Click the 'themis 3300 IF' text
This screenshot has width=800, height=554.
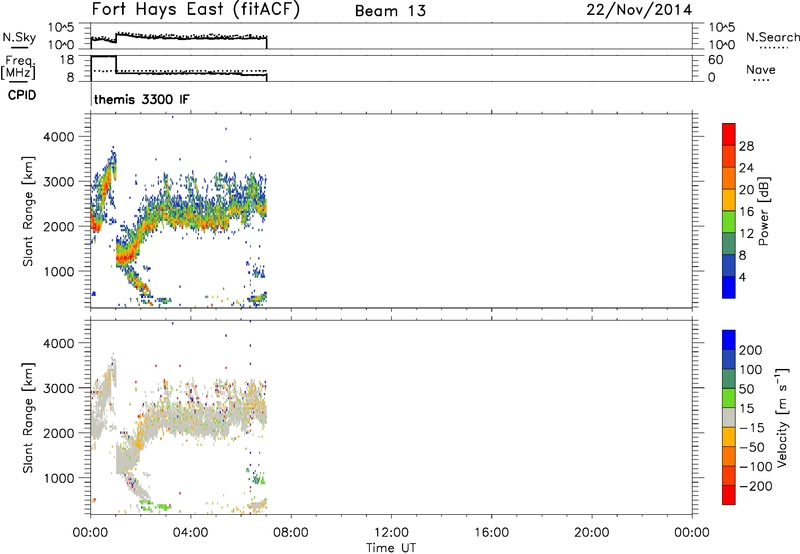tap(141, 99)
